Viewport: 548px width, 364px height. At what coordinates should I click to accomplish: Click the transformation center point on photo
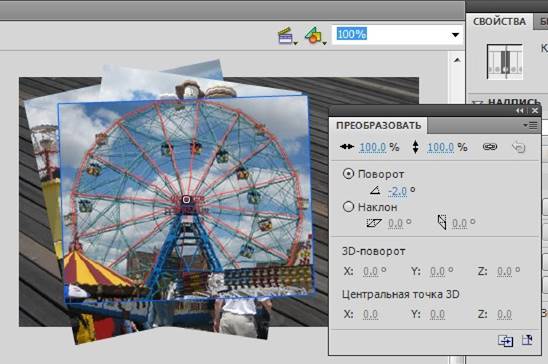(187, 200)
